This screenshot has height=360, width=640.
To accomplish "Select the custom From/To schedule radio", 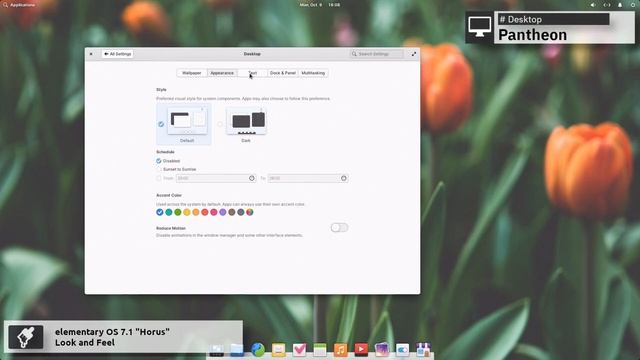I will (x=159, y=178).
